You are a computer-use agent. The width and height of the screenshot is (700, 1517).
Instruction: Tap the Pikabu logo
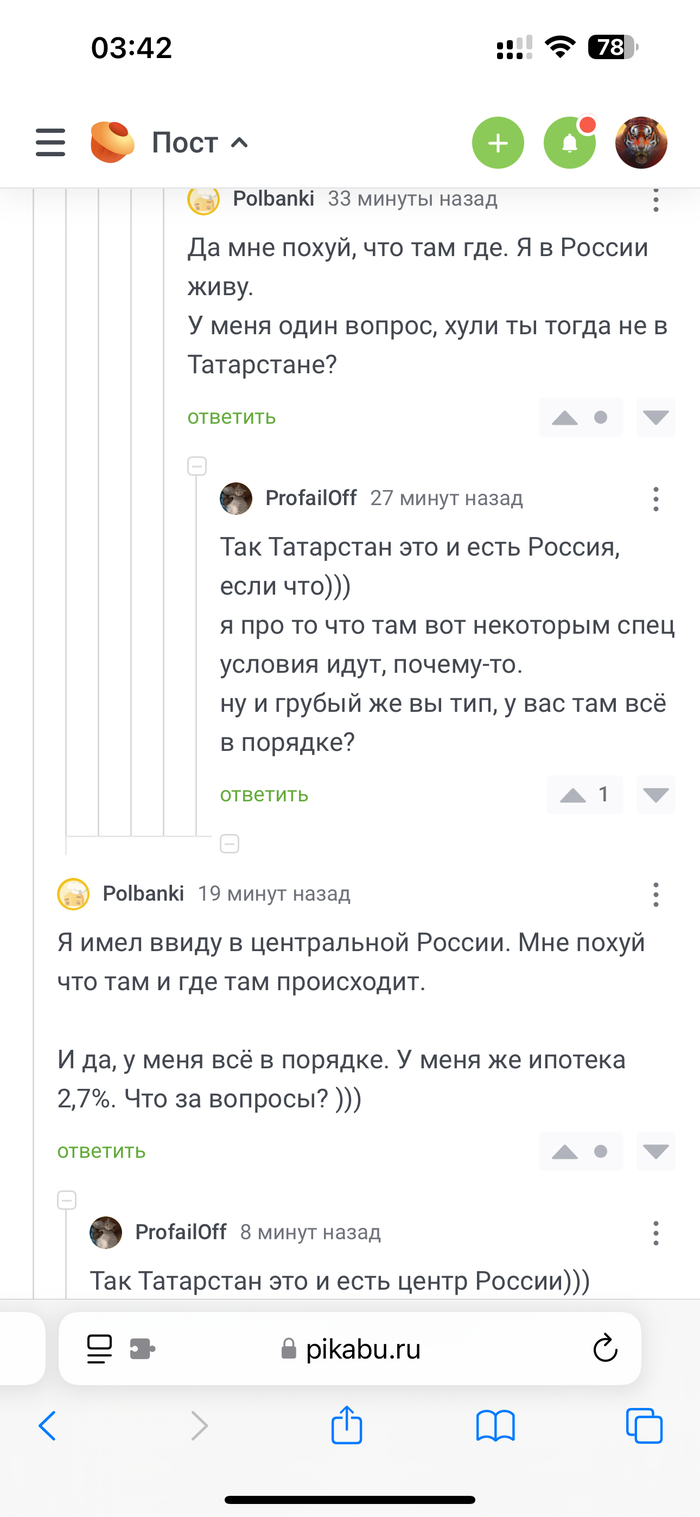112,142
